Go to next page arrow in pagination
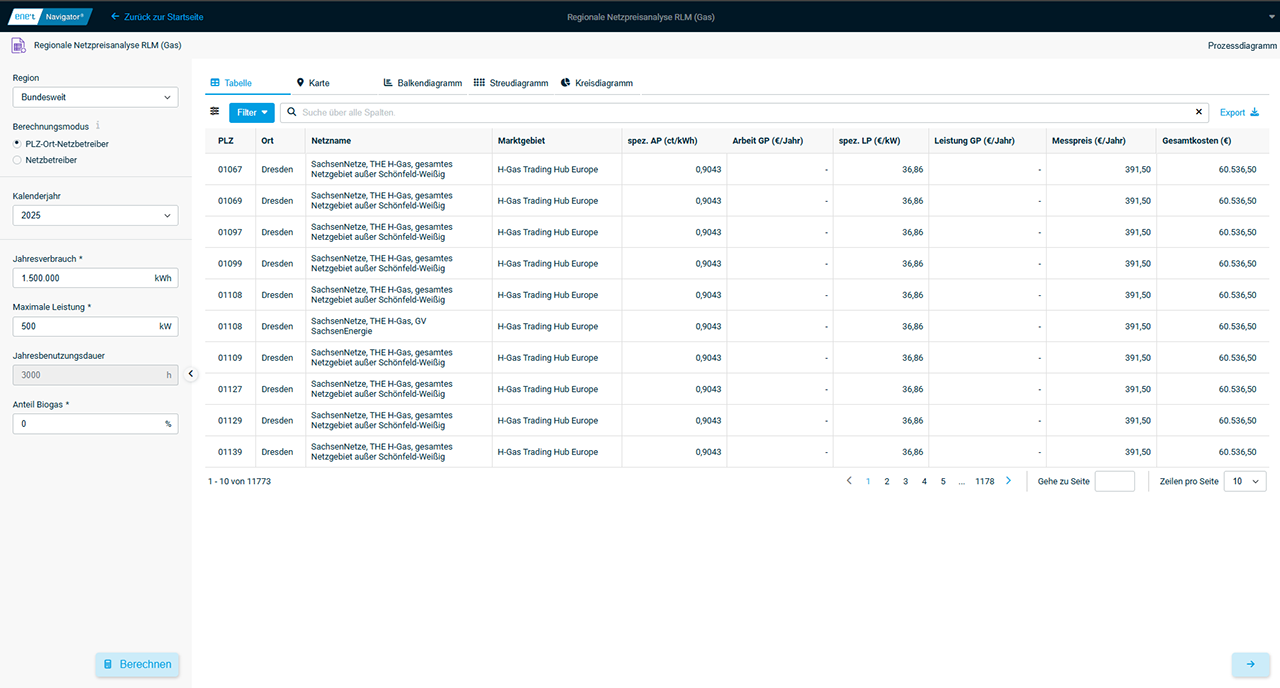 1008,481
